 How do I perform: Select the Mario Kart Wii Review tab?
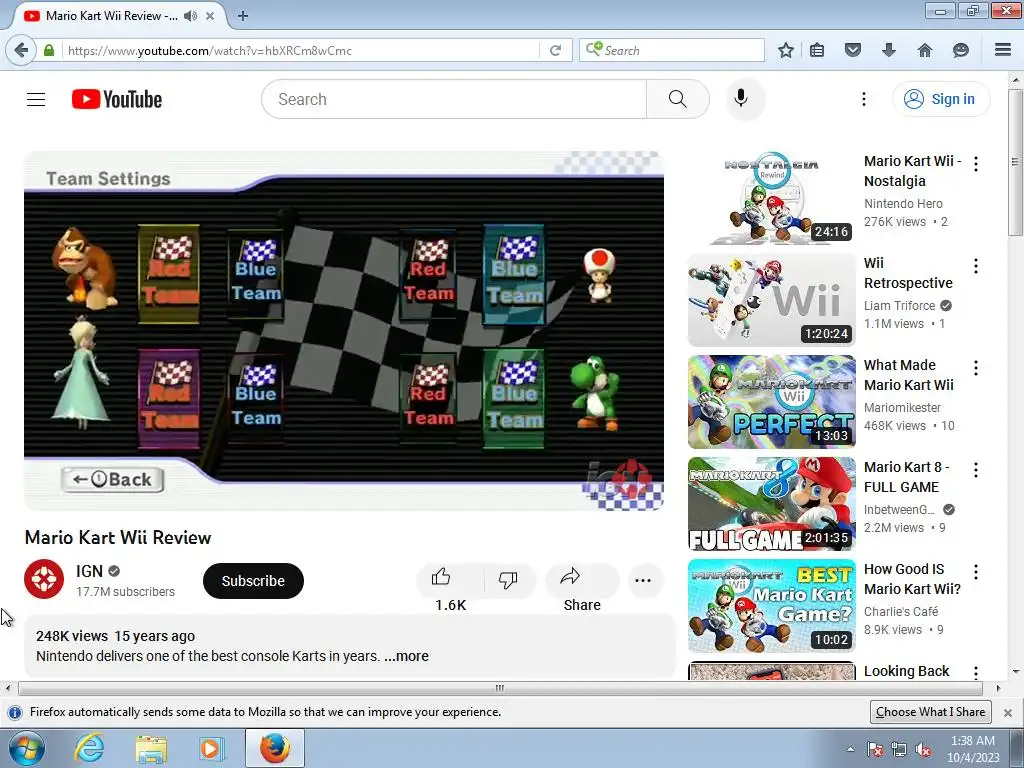point(112,16)
